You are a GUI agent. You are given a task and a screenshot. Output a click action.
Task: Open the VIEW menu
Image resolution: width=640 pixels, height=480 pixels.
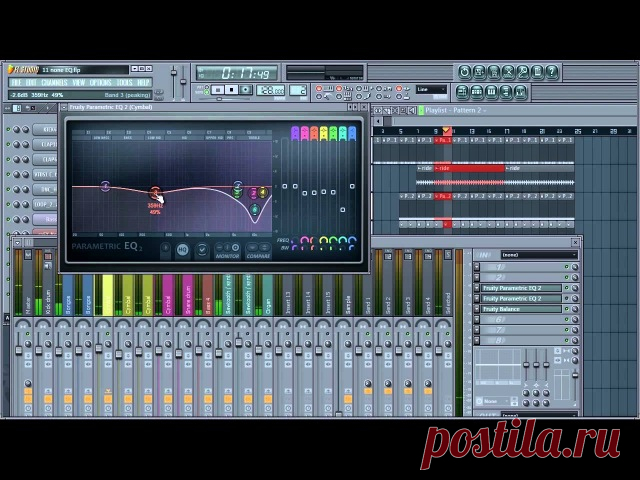pos(78,82)
